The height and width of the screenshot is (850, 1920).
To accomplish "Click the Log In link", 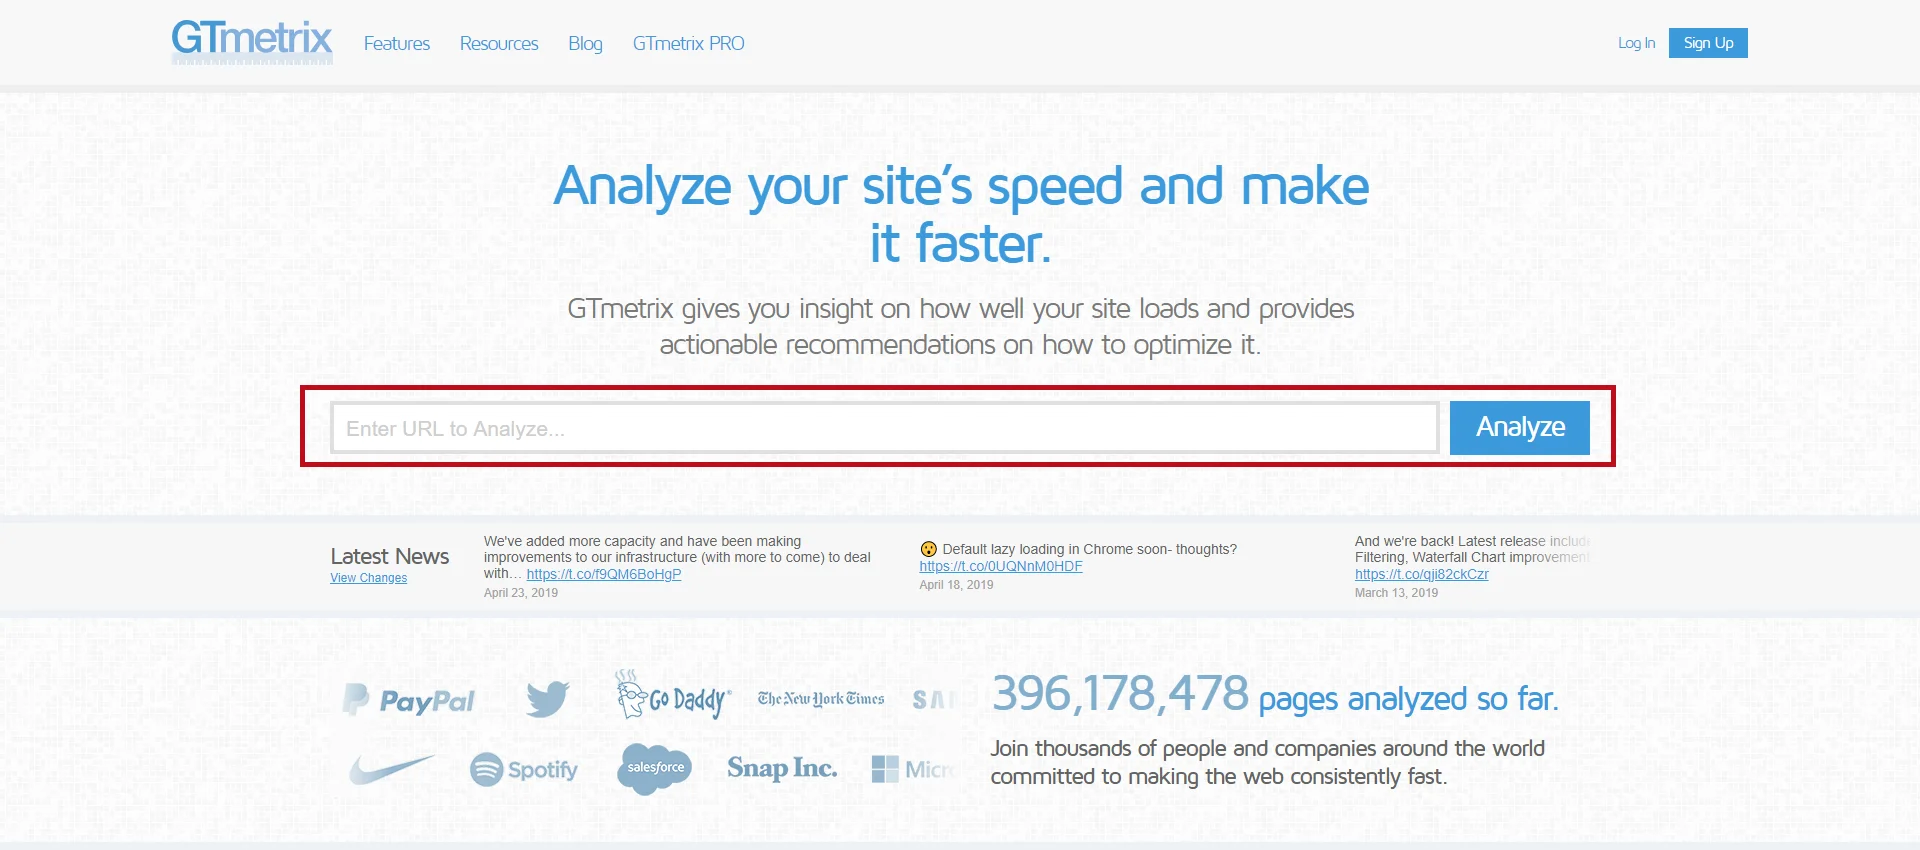I will point(1636,43).
